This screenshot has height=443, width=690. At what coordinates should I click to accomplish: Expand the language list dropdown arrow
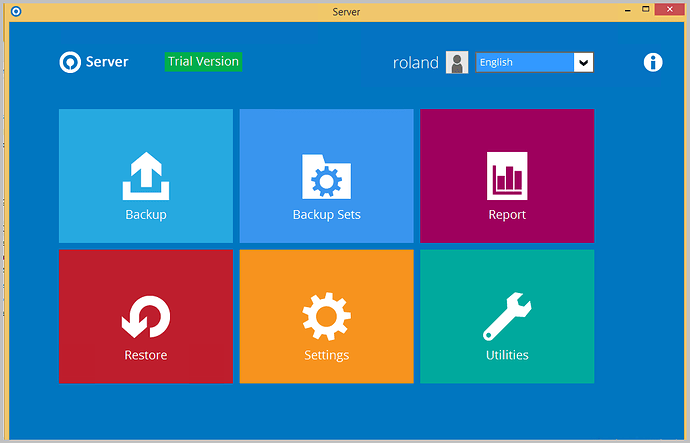[x=583, y=62]
